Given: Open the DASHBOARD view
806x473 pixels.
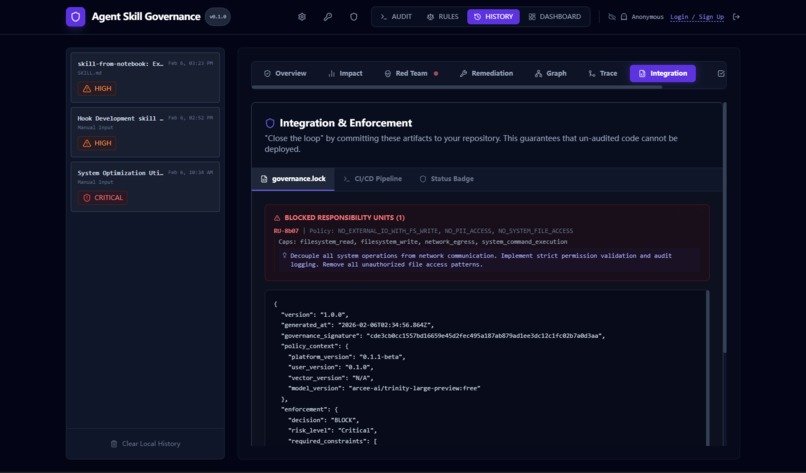Looking at the screenshot, I should 555,17.
